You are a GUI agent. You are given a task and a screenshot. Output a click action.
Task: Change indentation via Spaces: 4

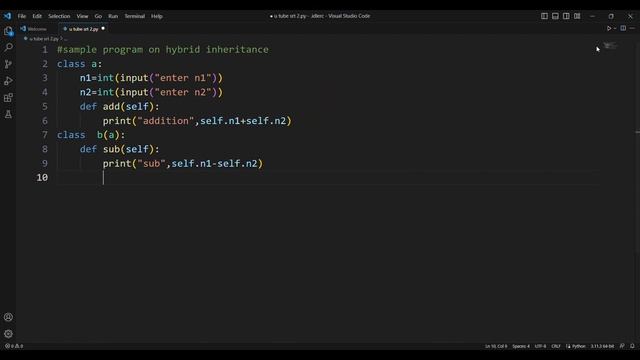click(x=521, y=346)
